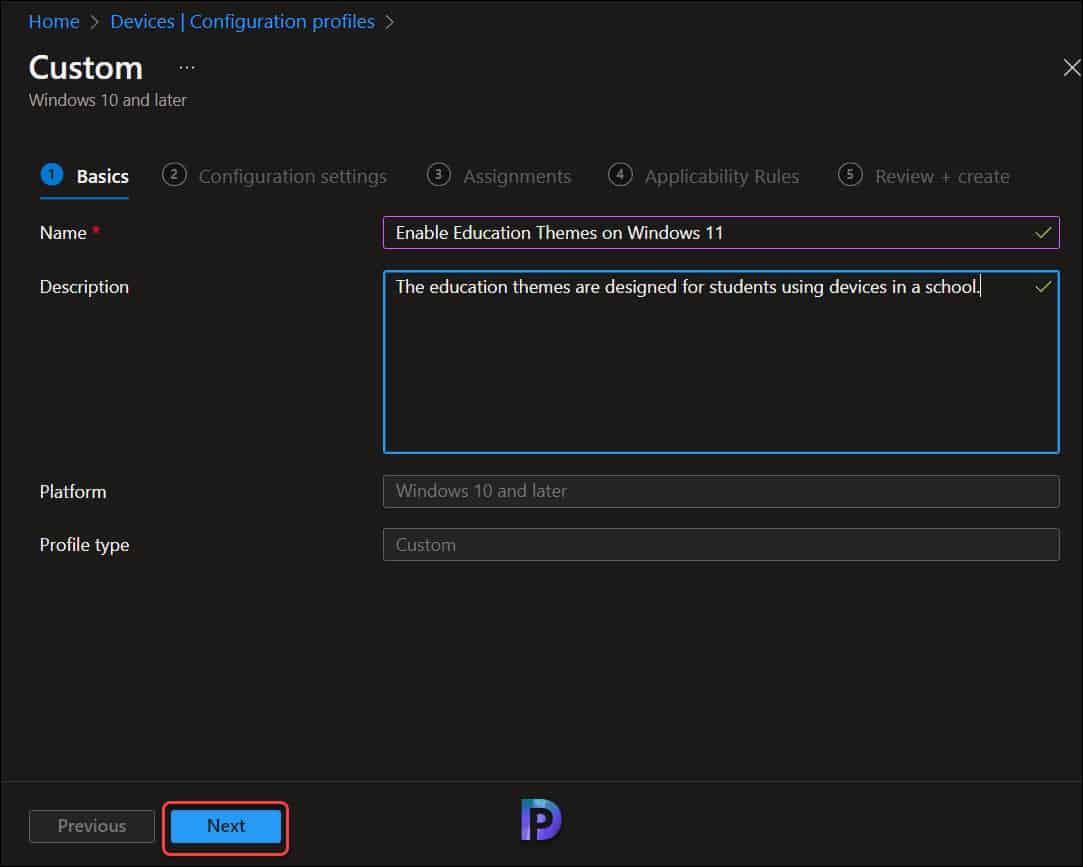Close the Custom profile pane
The image size is (1083, 867).
pos(1071,68)
